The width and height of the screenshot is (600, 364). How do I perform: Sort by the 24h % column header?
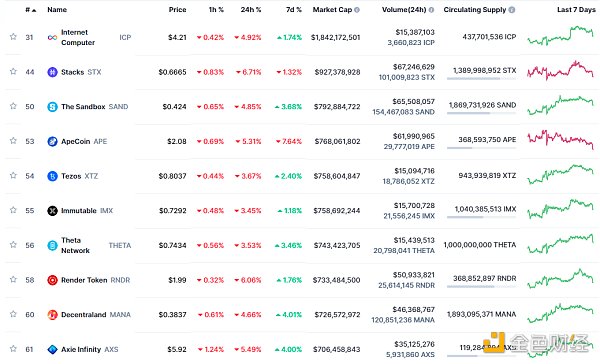pos(251,10)
